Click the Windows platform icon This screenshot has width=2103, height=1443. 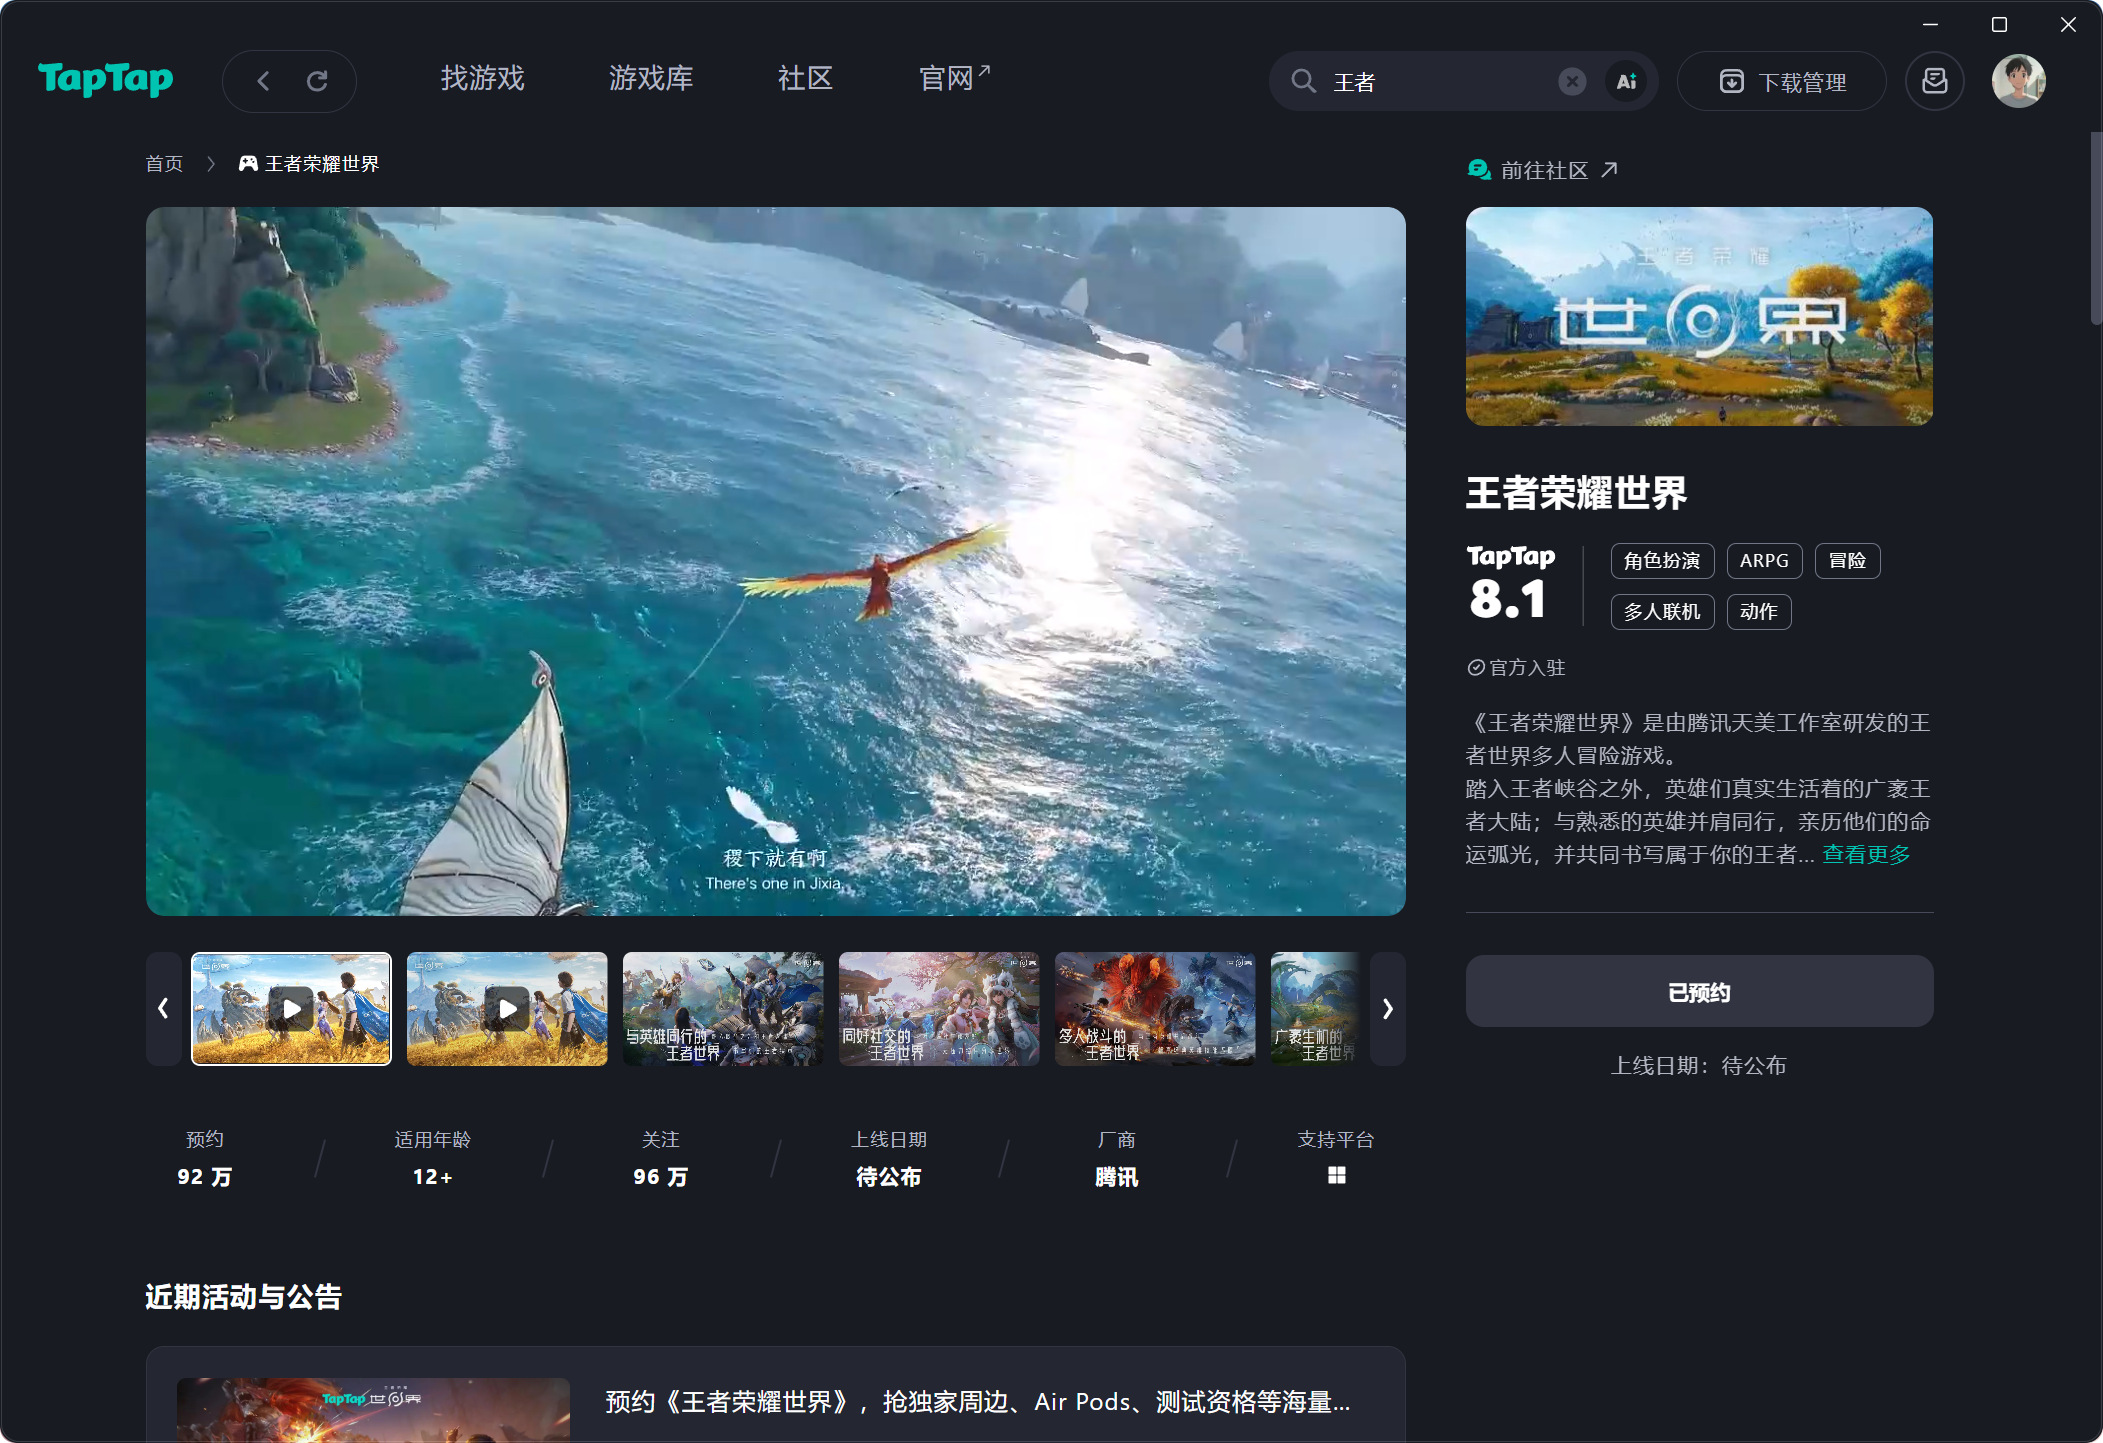point(1336,1176)
